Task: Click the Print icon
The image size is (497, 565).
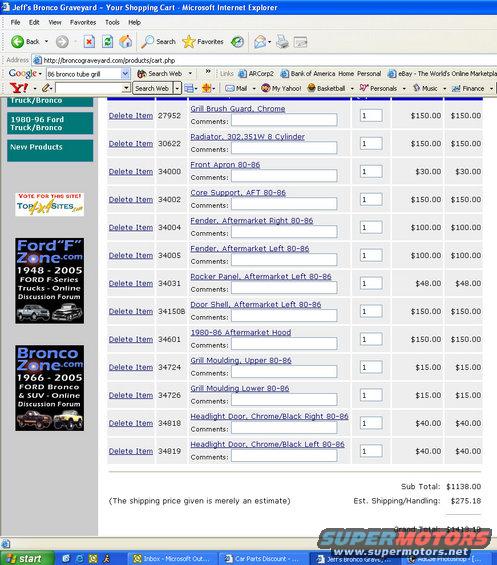Action: tap(282, 42)
